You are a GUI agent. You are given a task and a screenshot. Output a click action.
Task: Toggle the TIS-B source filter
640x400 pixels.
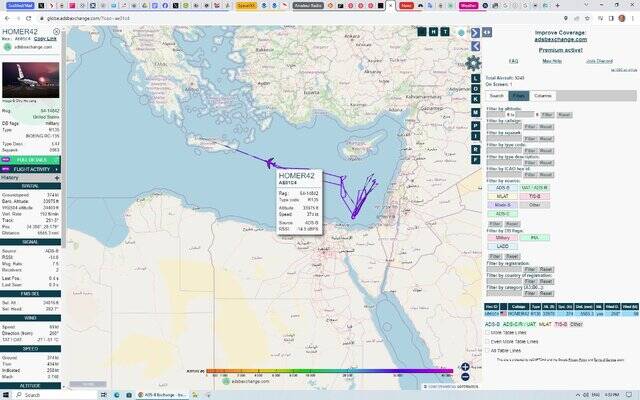(535, 196)
